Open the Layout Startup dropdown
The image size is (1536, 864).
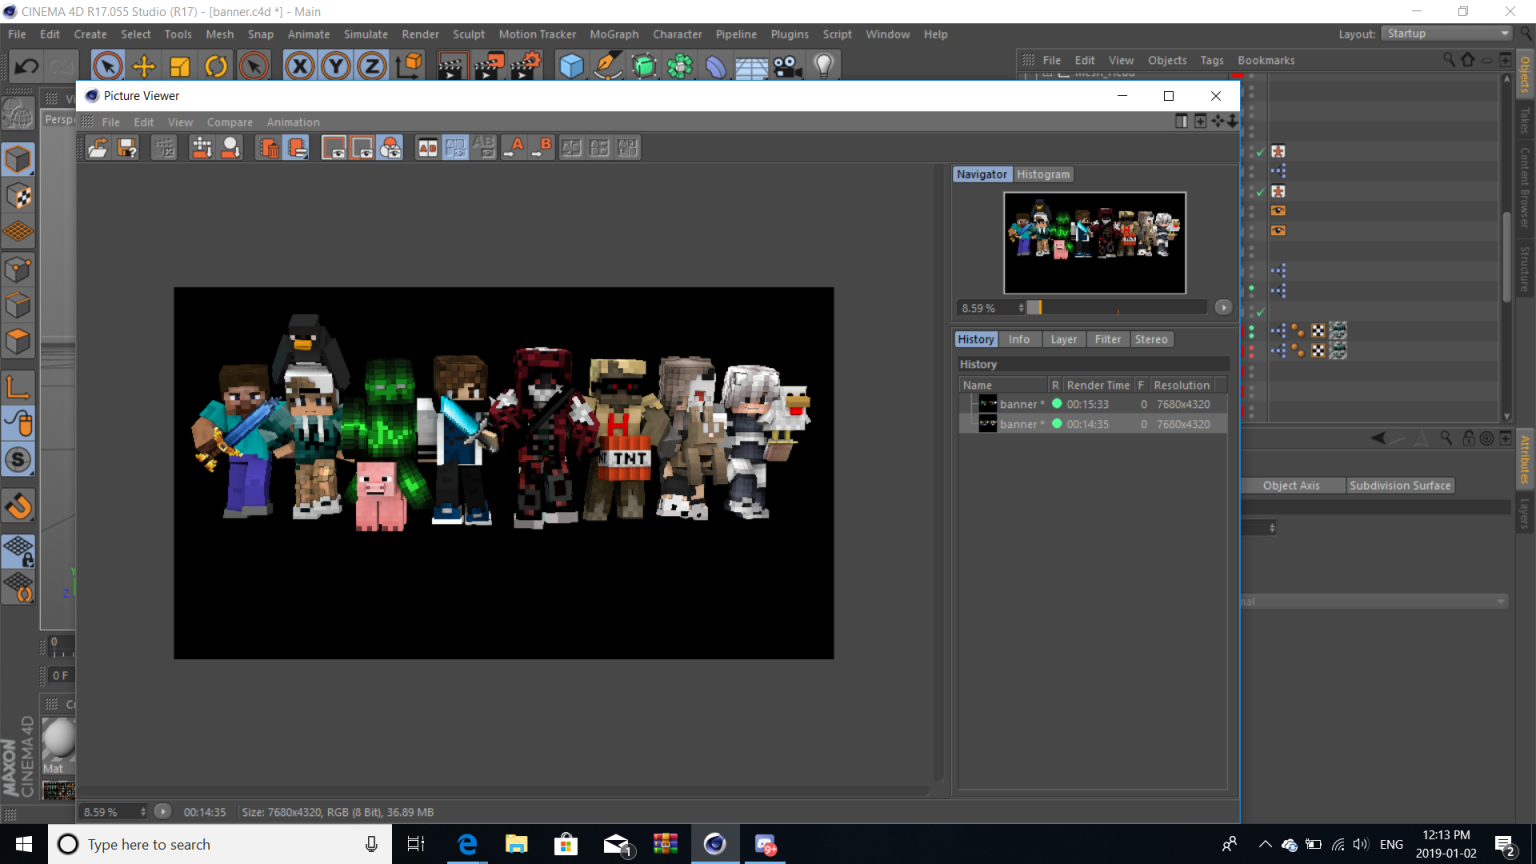pos(1447,34)
